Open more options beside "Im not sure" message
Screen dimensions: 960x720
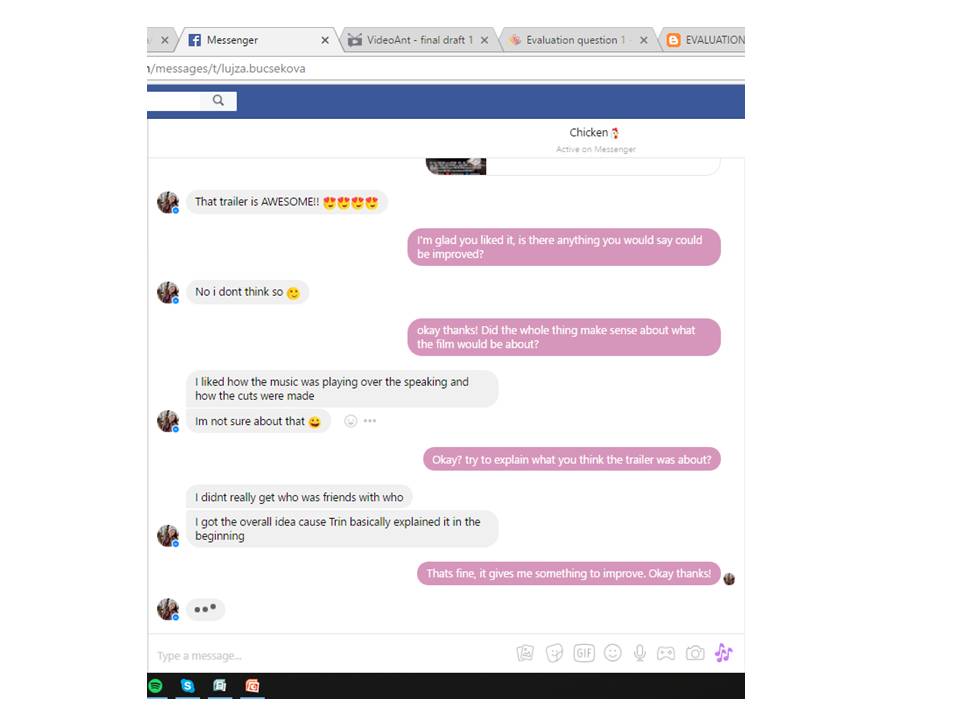[x=370, y=421]
